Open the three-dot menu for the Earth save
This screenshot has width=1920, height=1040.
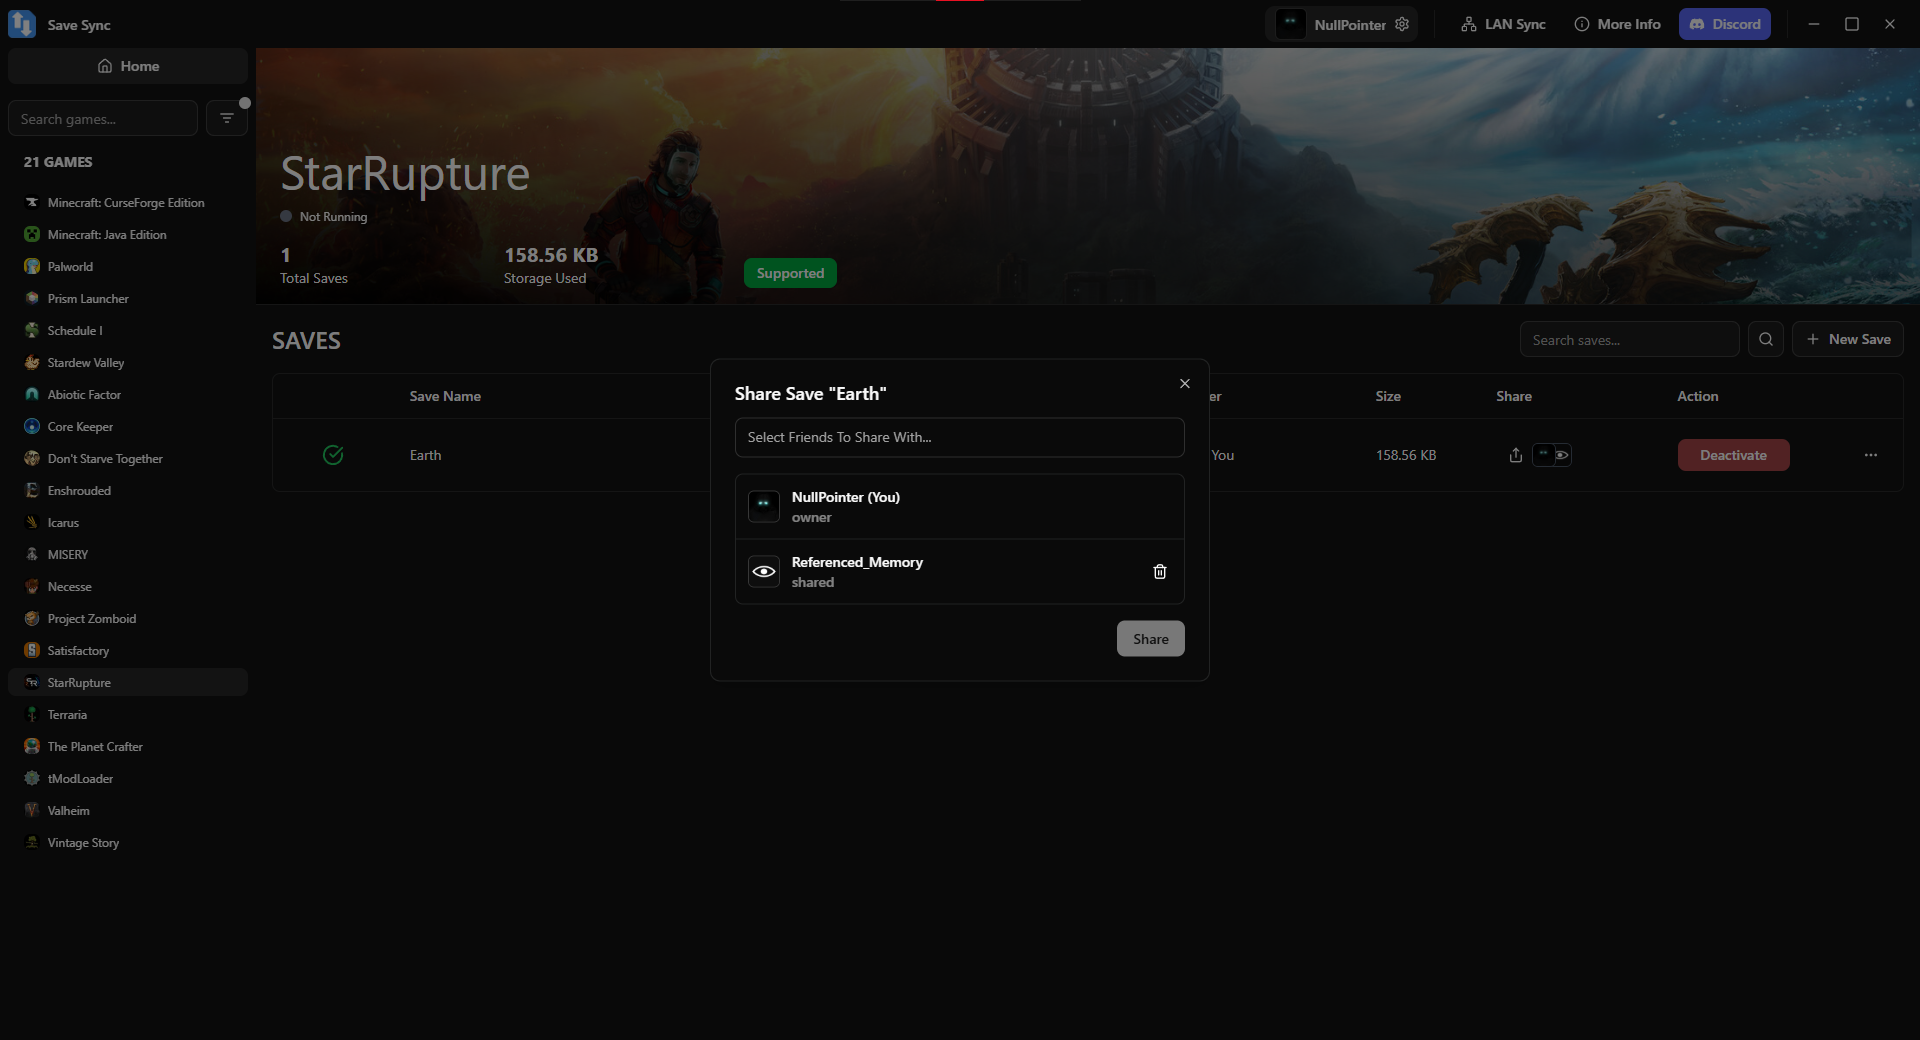tap(1871, 455)
